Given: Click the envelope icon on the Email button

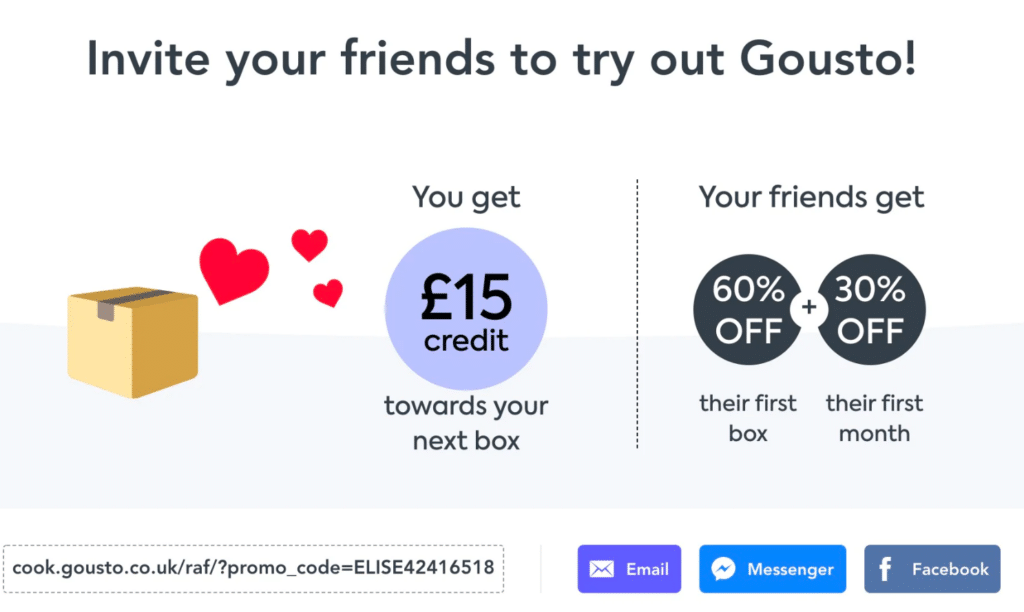Looking at the screenshot, I should [x=601, y=568].
